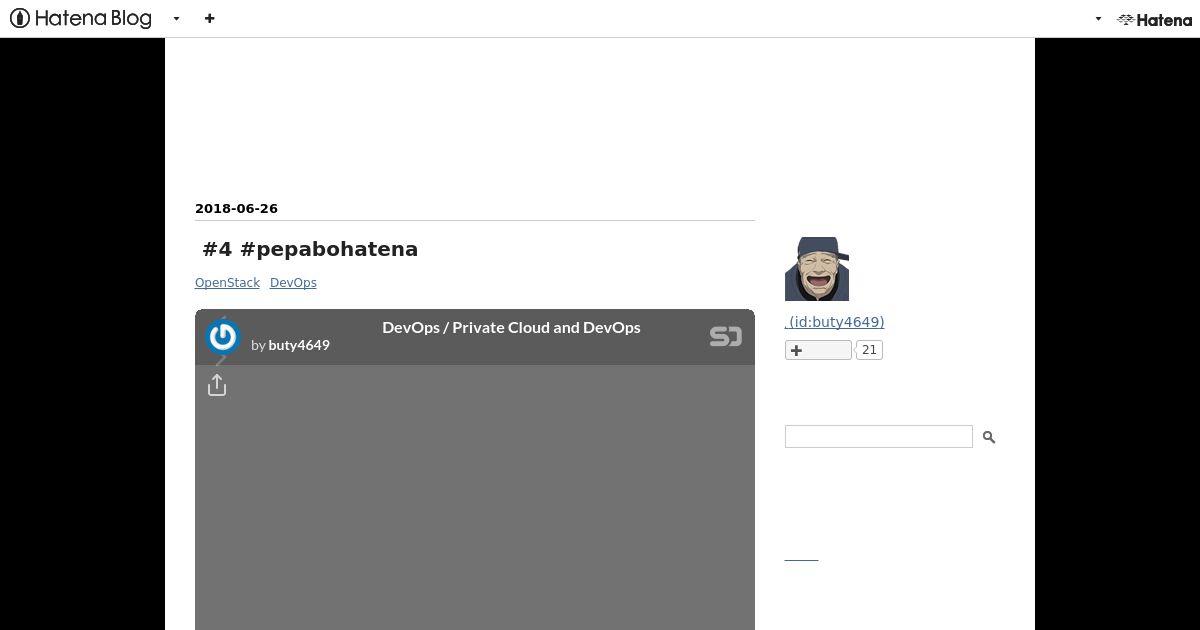Screen dimensions: 1200x630
Task: Open buty4649 author link in slide header
Action: pyautogui.click(x=299, y=345)
